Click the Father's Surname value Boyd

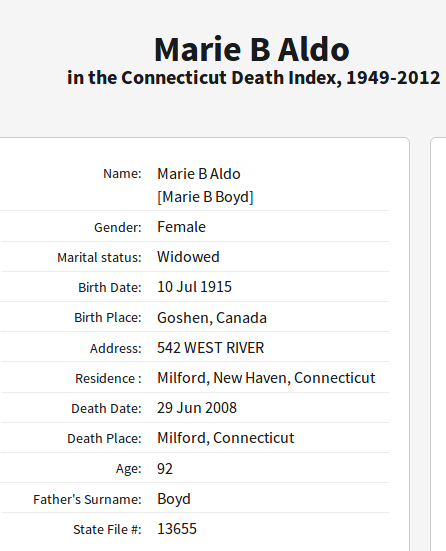(174, 499)
